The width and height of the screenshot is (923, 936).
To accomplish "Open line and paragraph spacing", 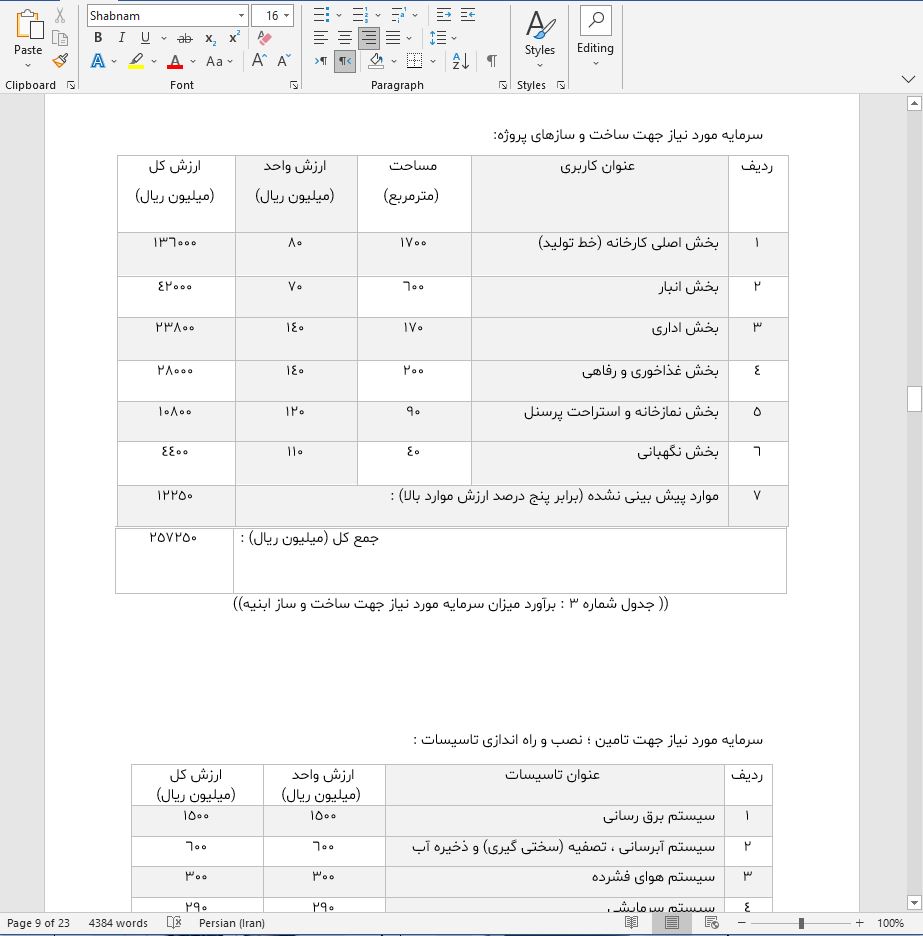I will [438, 38].
